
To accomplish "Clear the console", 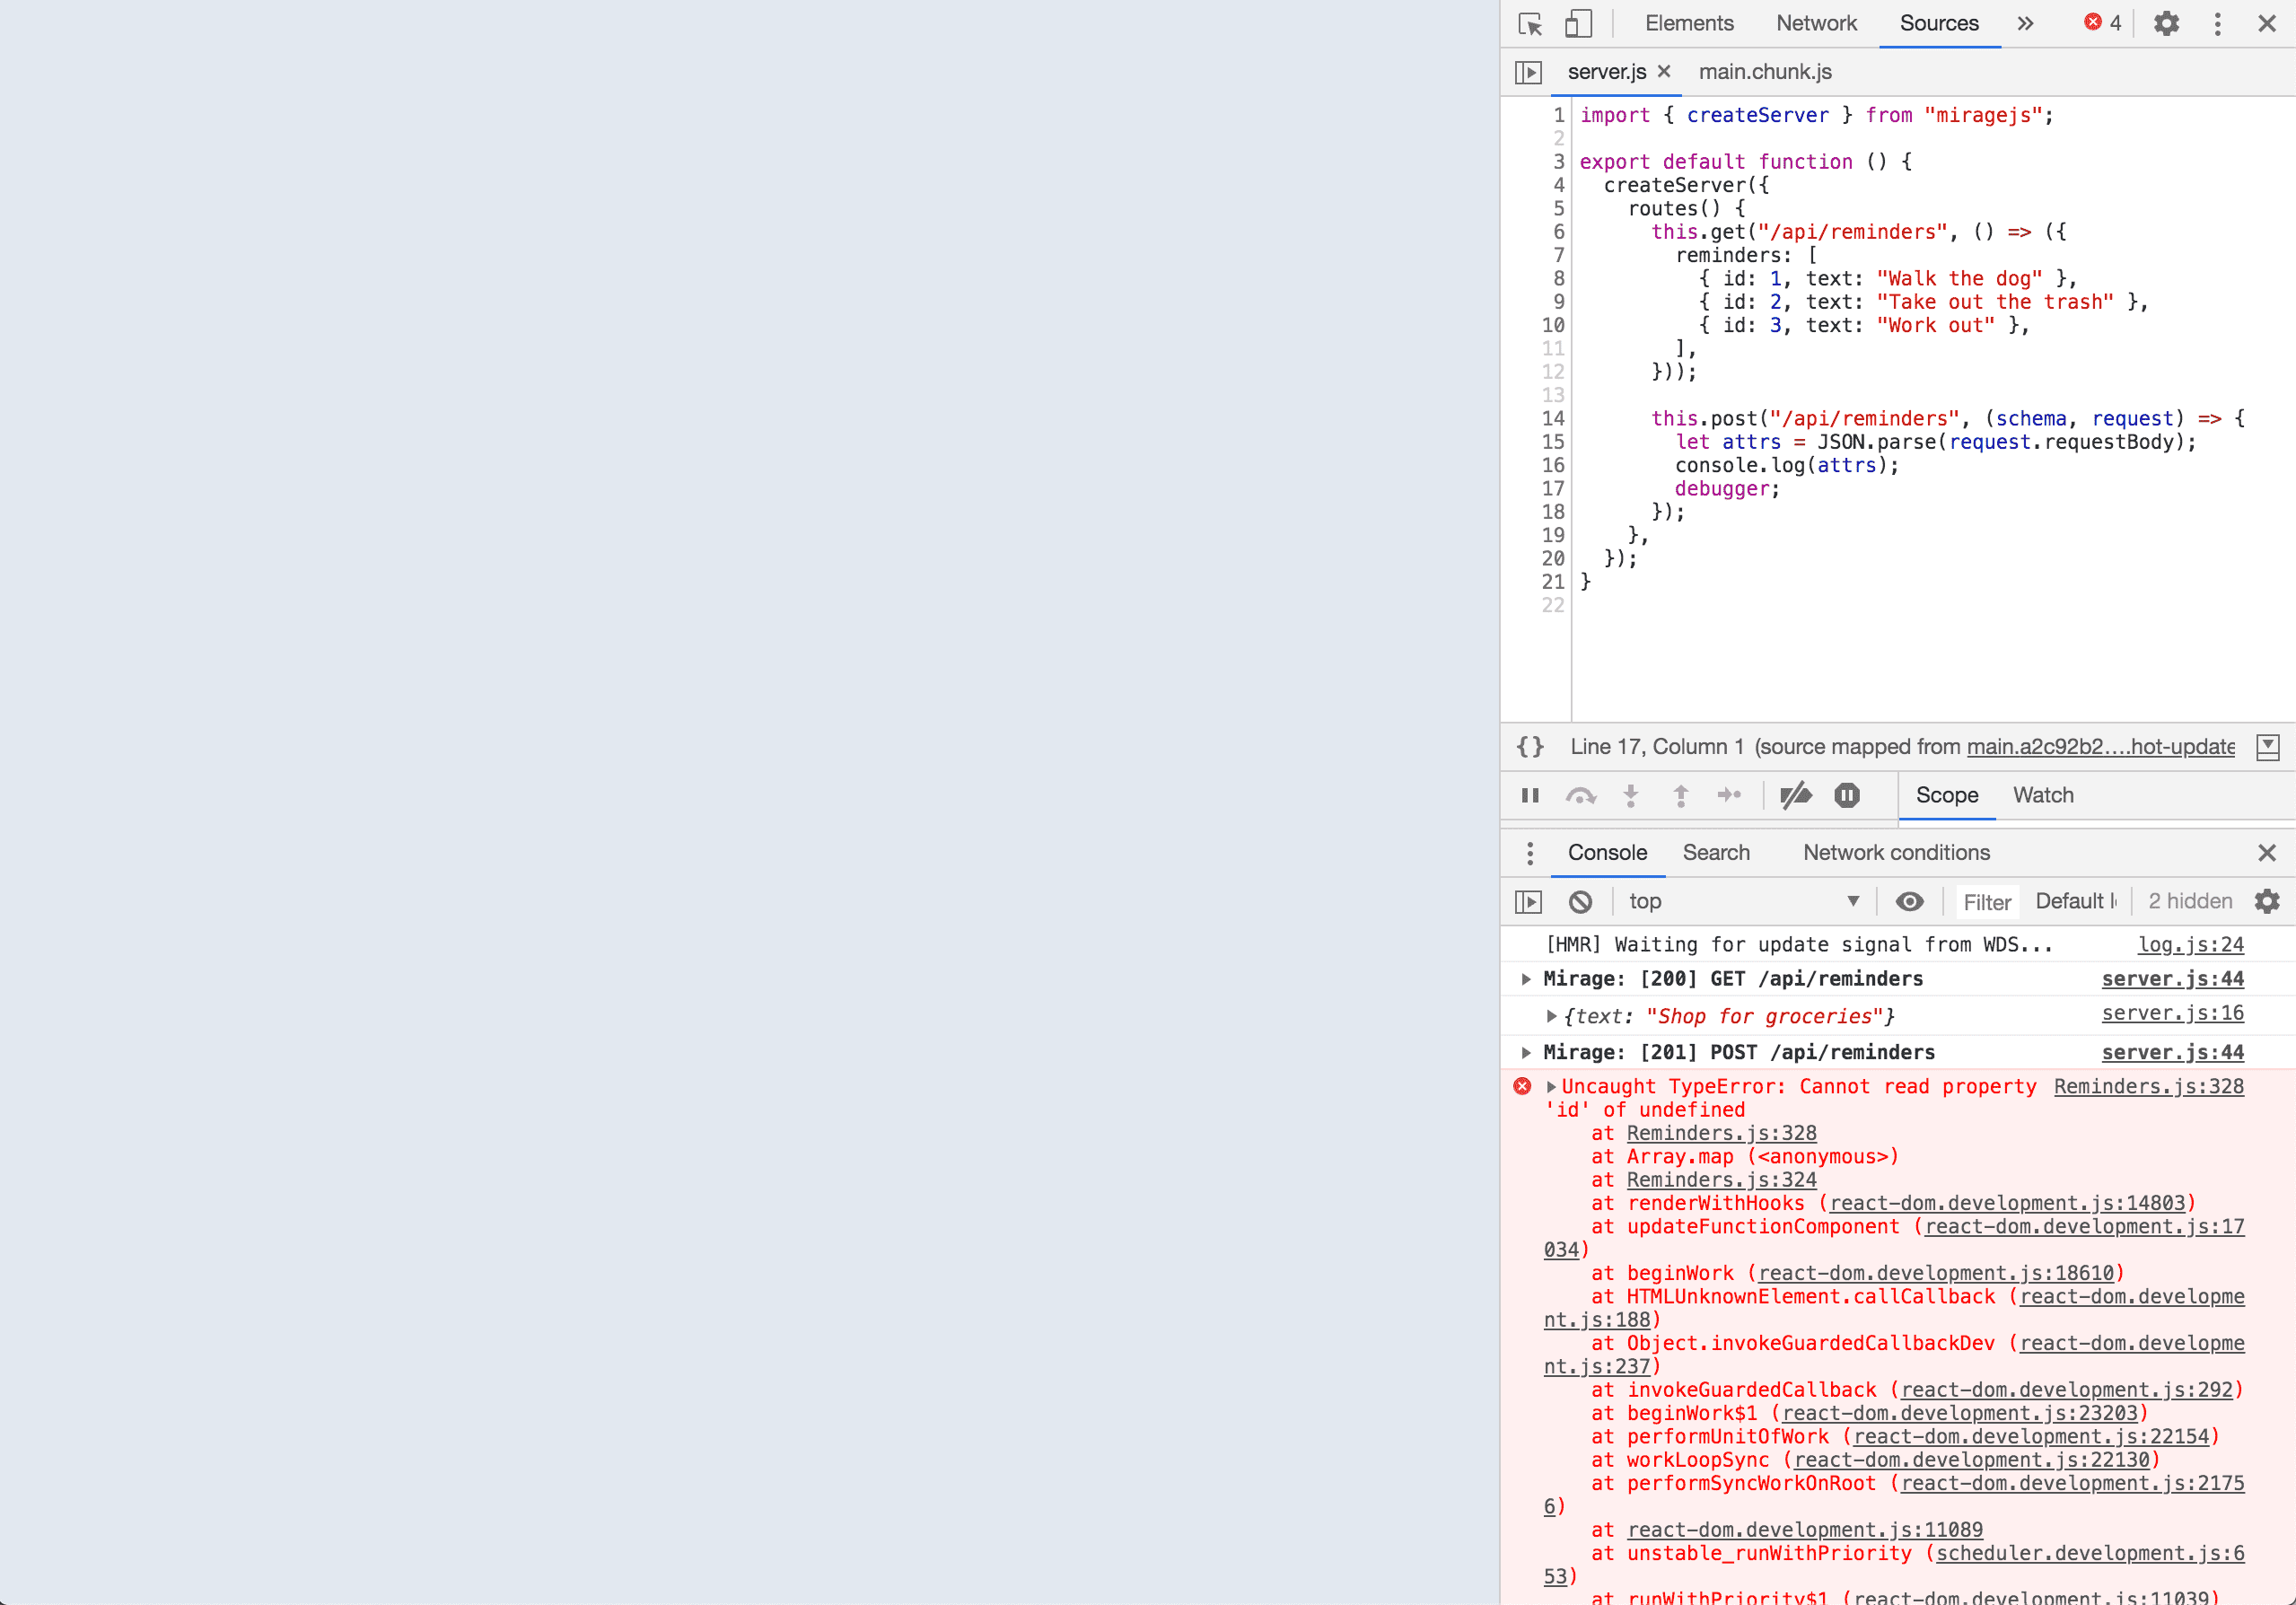I will (1580, 902).
